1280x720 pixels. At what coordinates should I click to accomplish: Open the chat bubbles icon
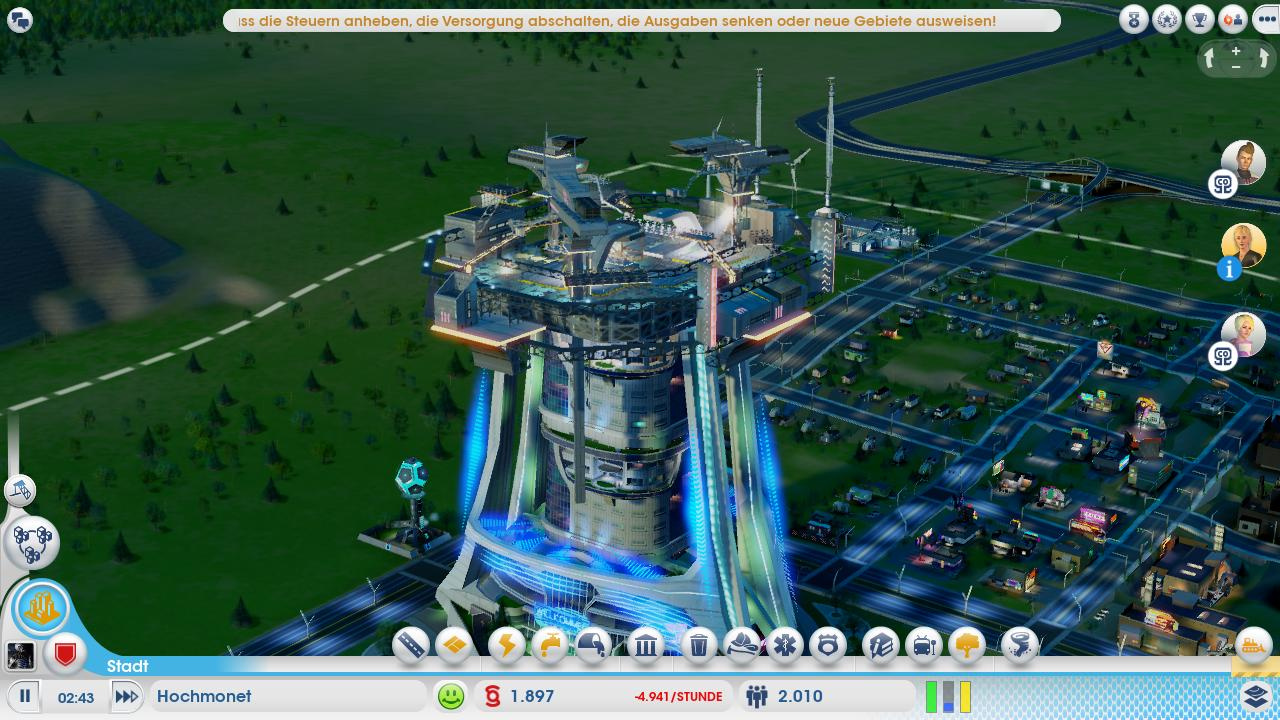19,20
